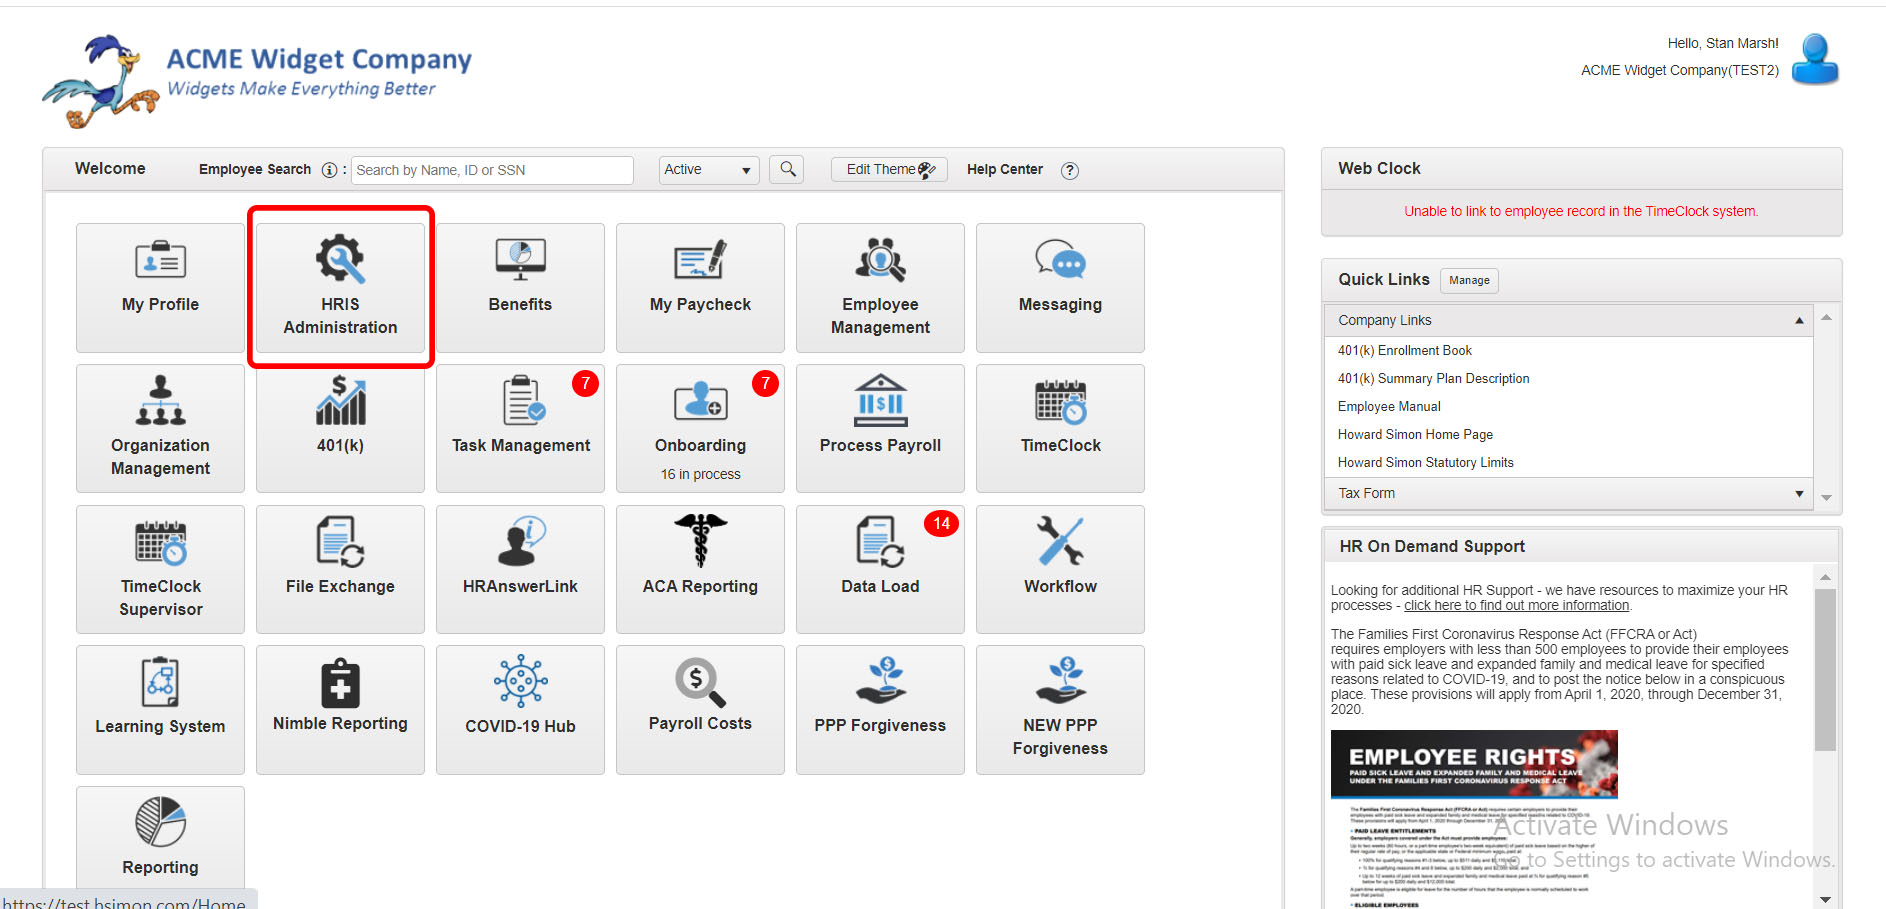
Task: Click the TimeClock link error message
Action: pos(1581,211)
